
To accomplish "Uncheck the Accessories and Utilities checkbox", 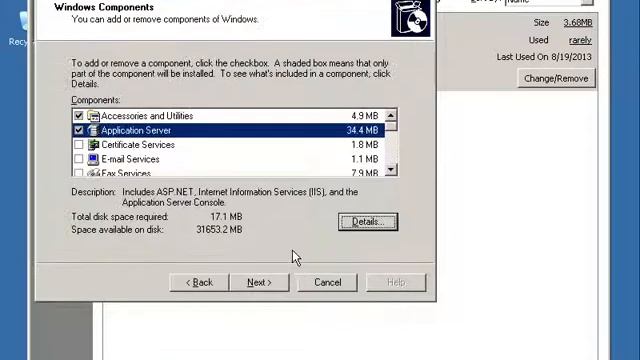I will (x=78, y=116).
